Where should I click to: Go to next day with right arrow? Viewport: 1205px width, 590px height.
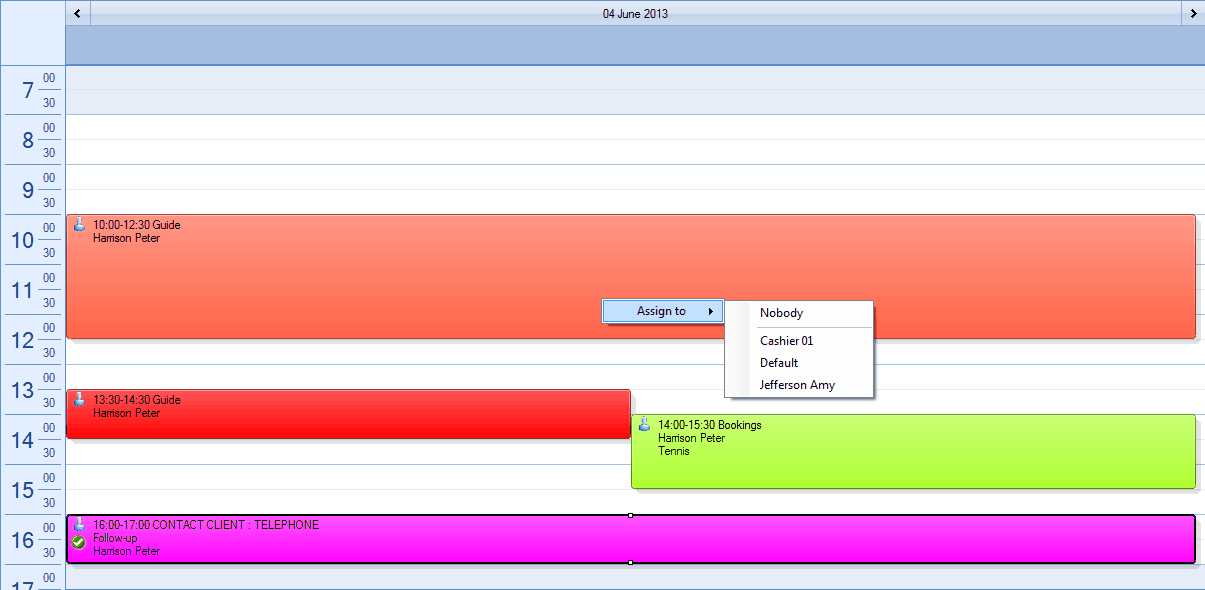pos(1193,13)
